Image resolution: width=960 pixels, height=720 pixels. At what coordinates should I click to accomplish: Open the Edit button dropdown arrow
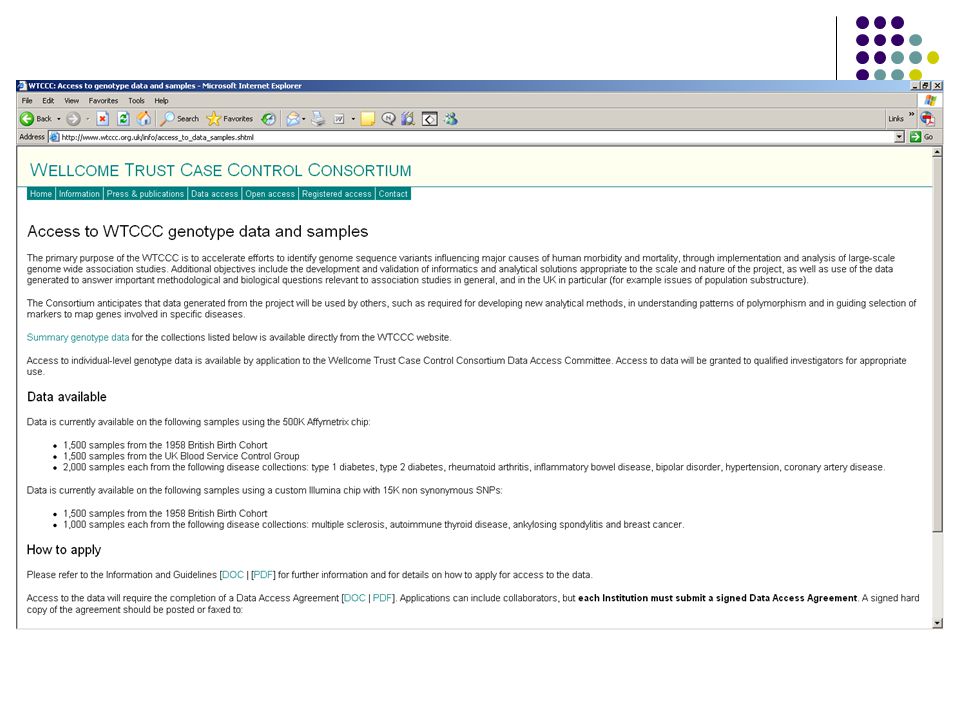pos(353,119)
